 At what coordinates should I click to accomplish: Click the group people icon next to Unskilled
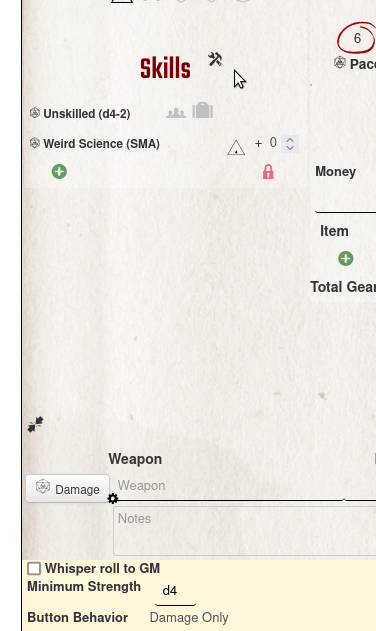click(x=176, y=113)
